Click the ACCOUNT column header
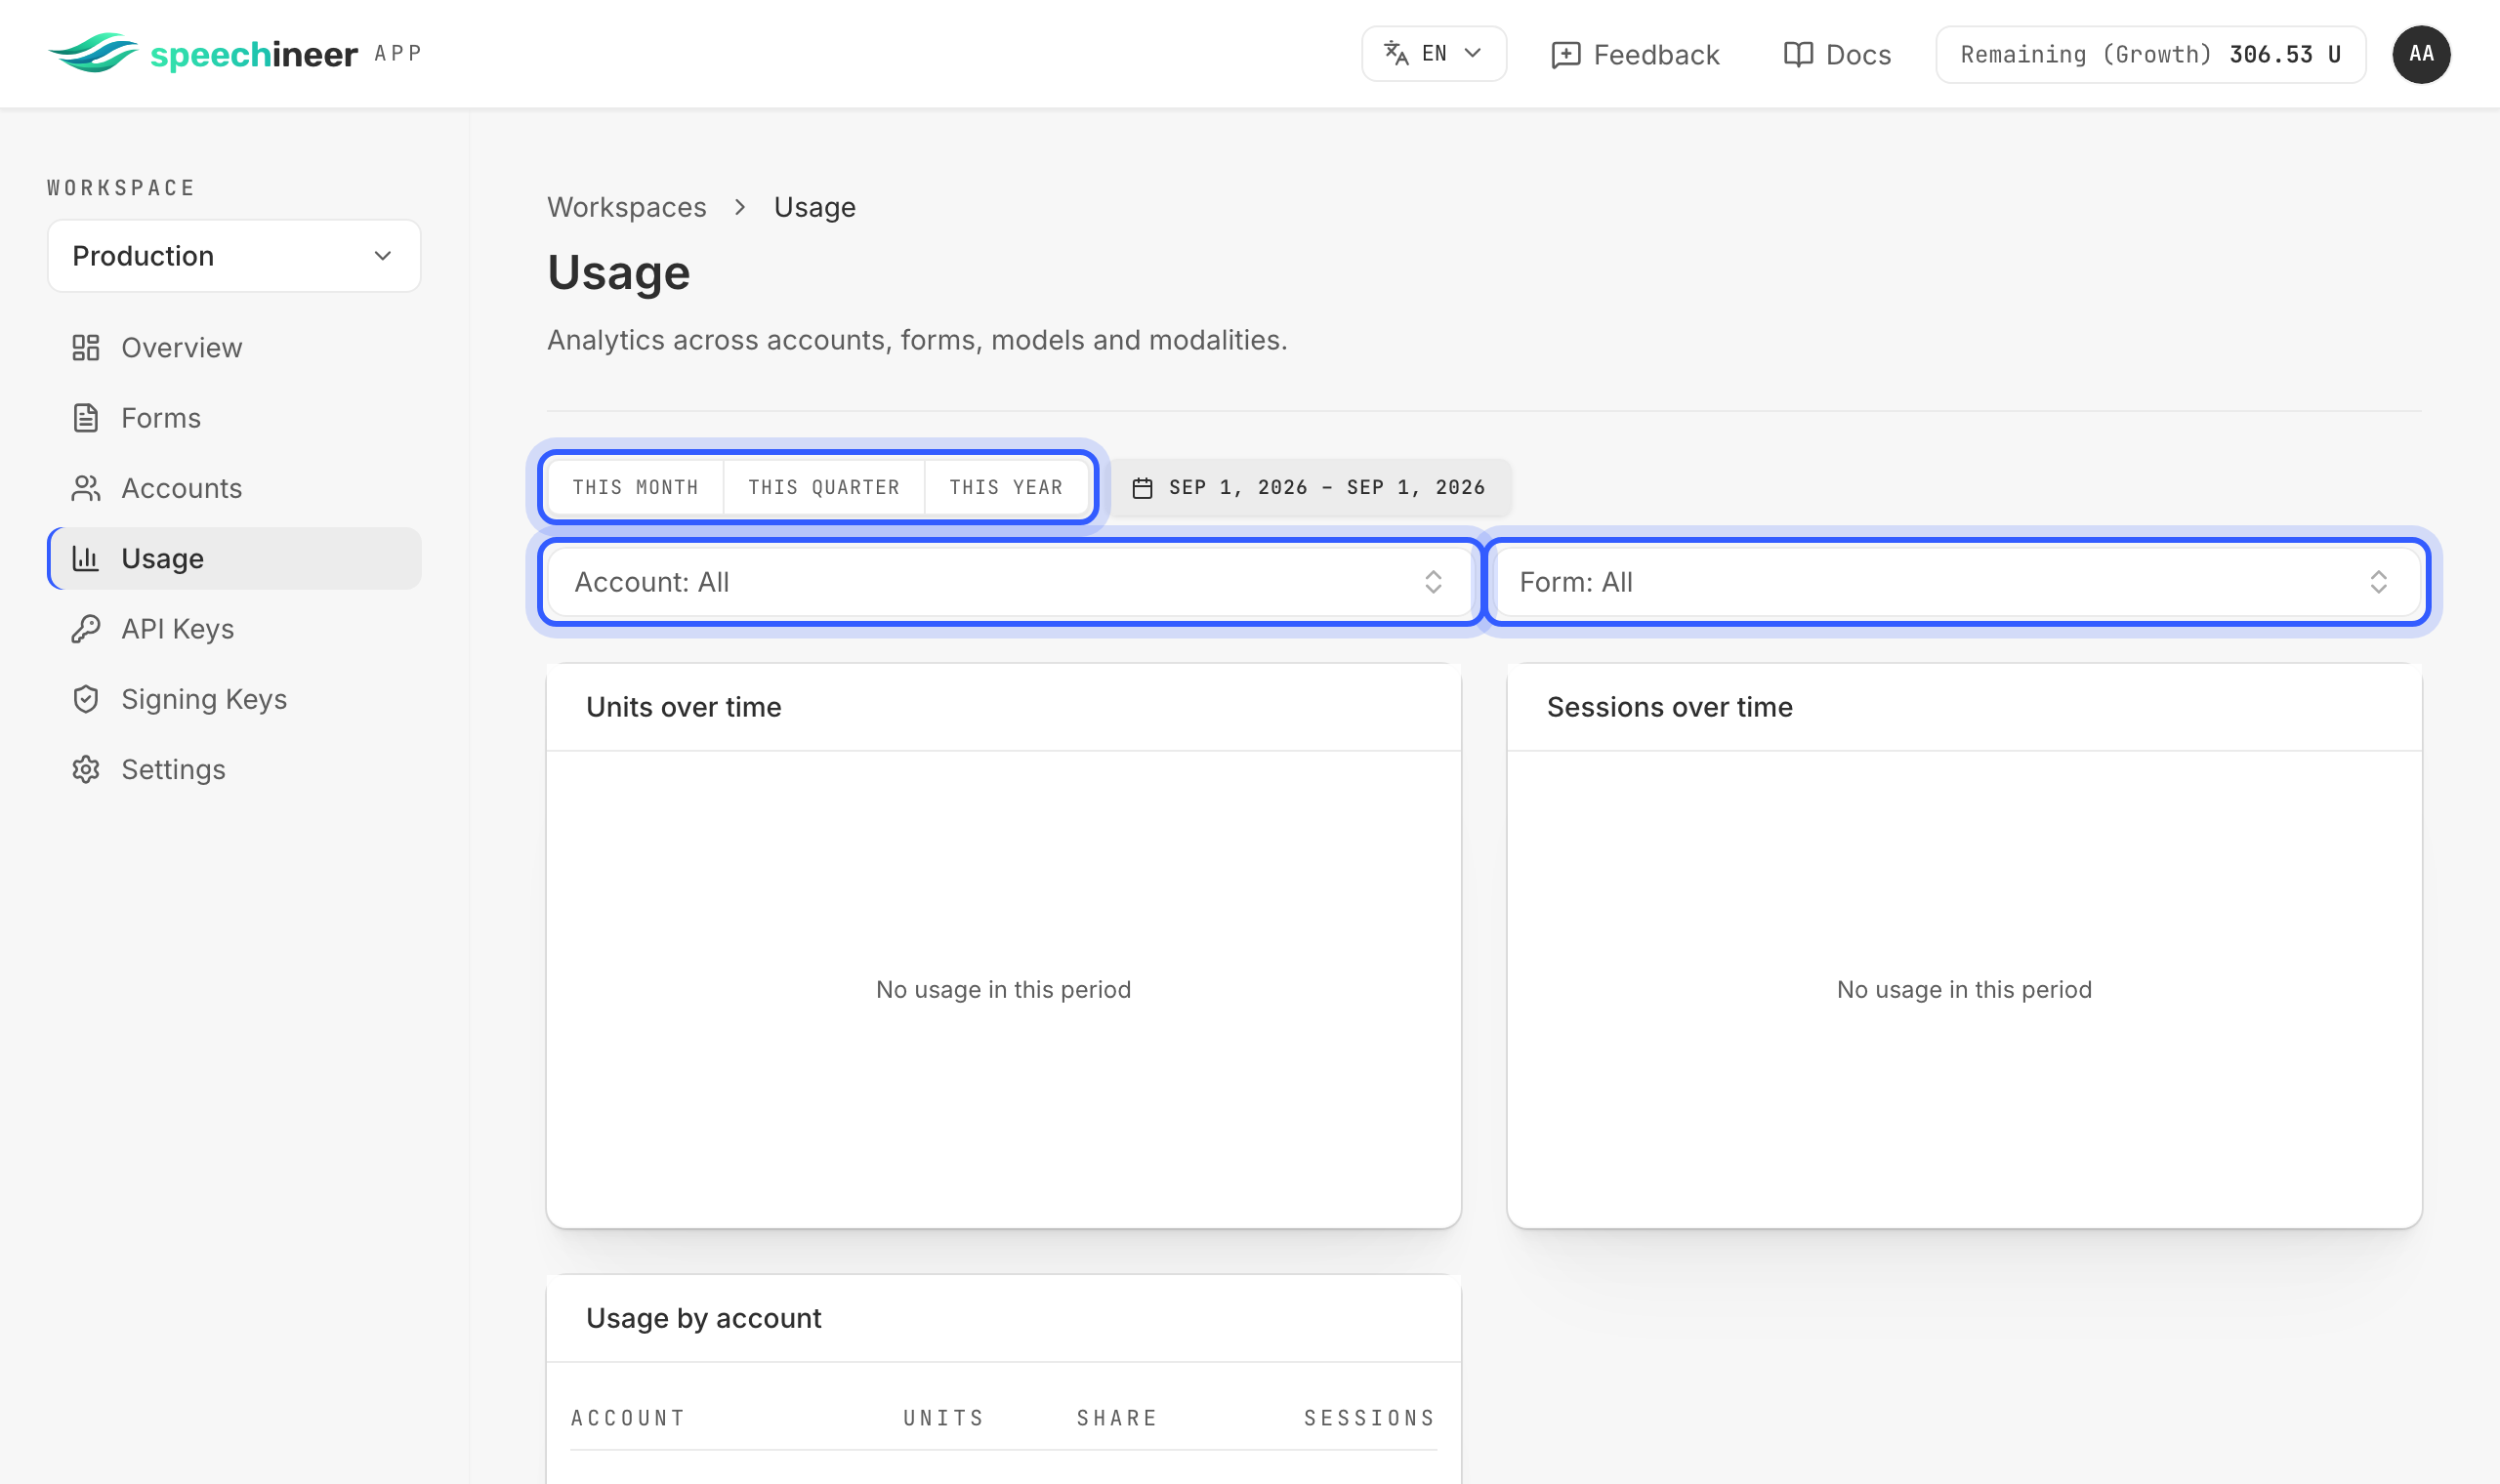The image size is (2500, 1484). 628,1418
